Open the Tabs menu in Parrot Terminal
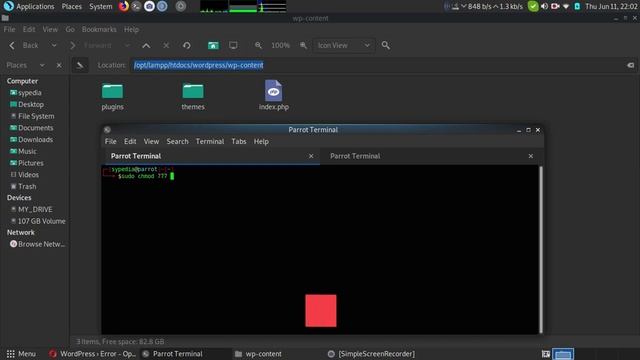 tap(239, 141)
